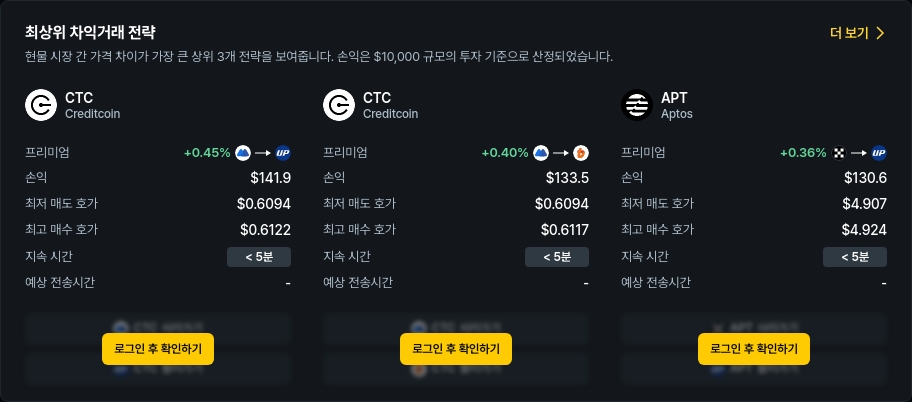
Task: Click the < 5분 duration badge in the +0.45% card
Action: point(259,257)
